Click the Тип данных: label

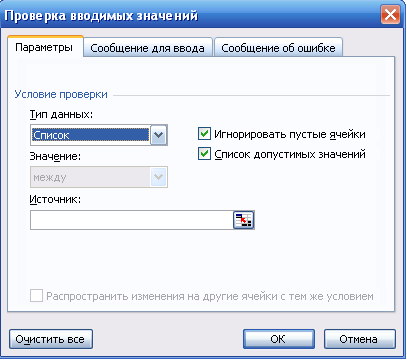(x=61, y=114)
